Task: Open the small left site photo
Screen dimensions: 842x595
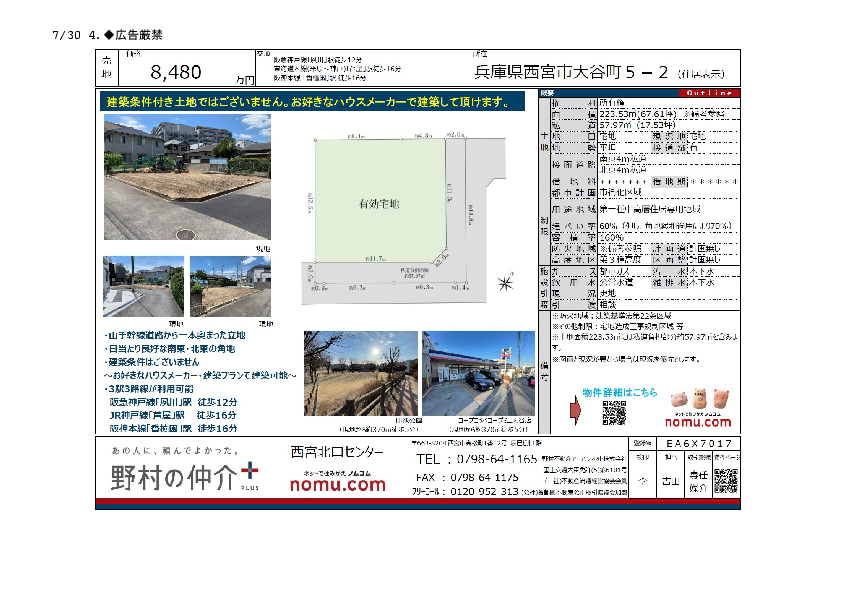Action: [x=143, y=287]
